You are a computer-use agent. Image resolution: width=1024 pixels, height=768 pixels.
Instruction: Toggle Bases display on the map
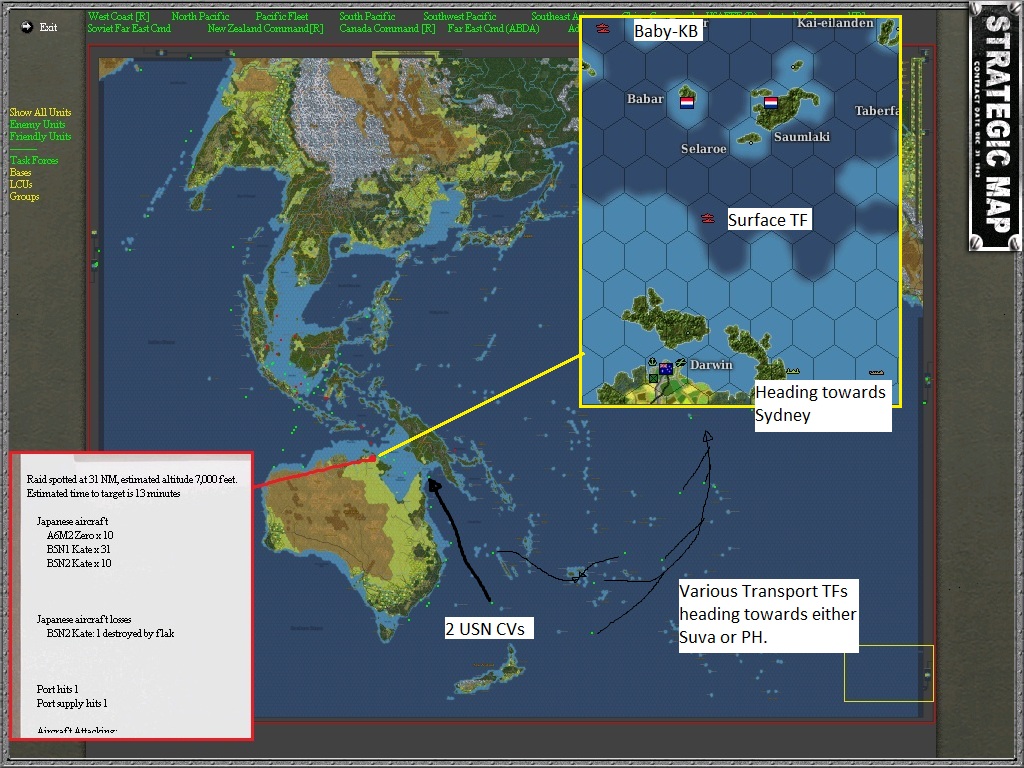20,172
